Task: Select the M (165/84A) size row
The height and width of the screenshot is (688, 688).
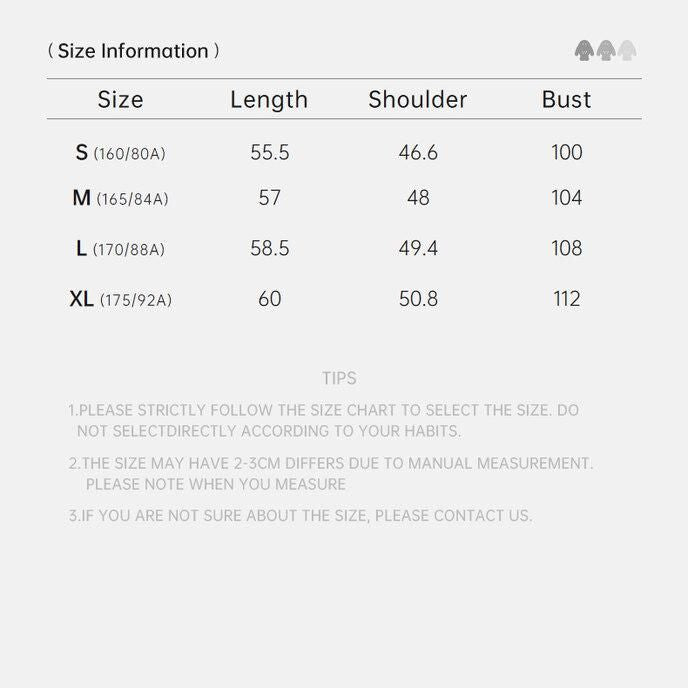Action: tap(120, 198)
